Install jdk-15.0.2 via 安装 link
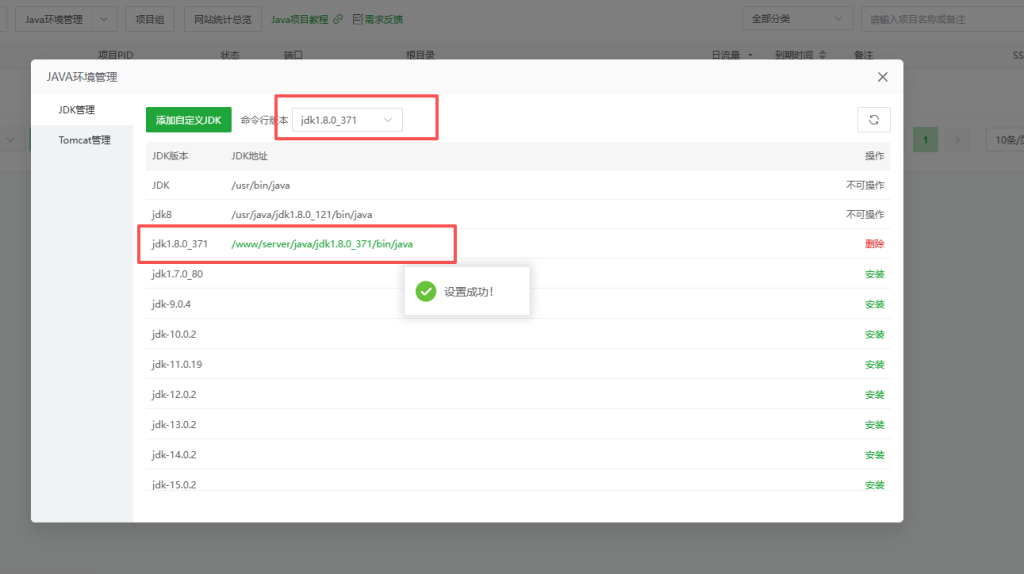 874,485
